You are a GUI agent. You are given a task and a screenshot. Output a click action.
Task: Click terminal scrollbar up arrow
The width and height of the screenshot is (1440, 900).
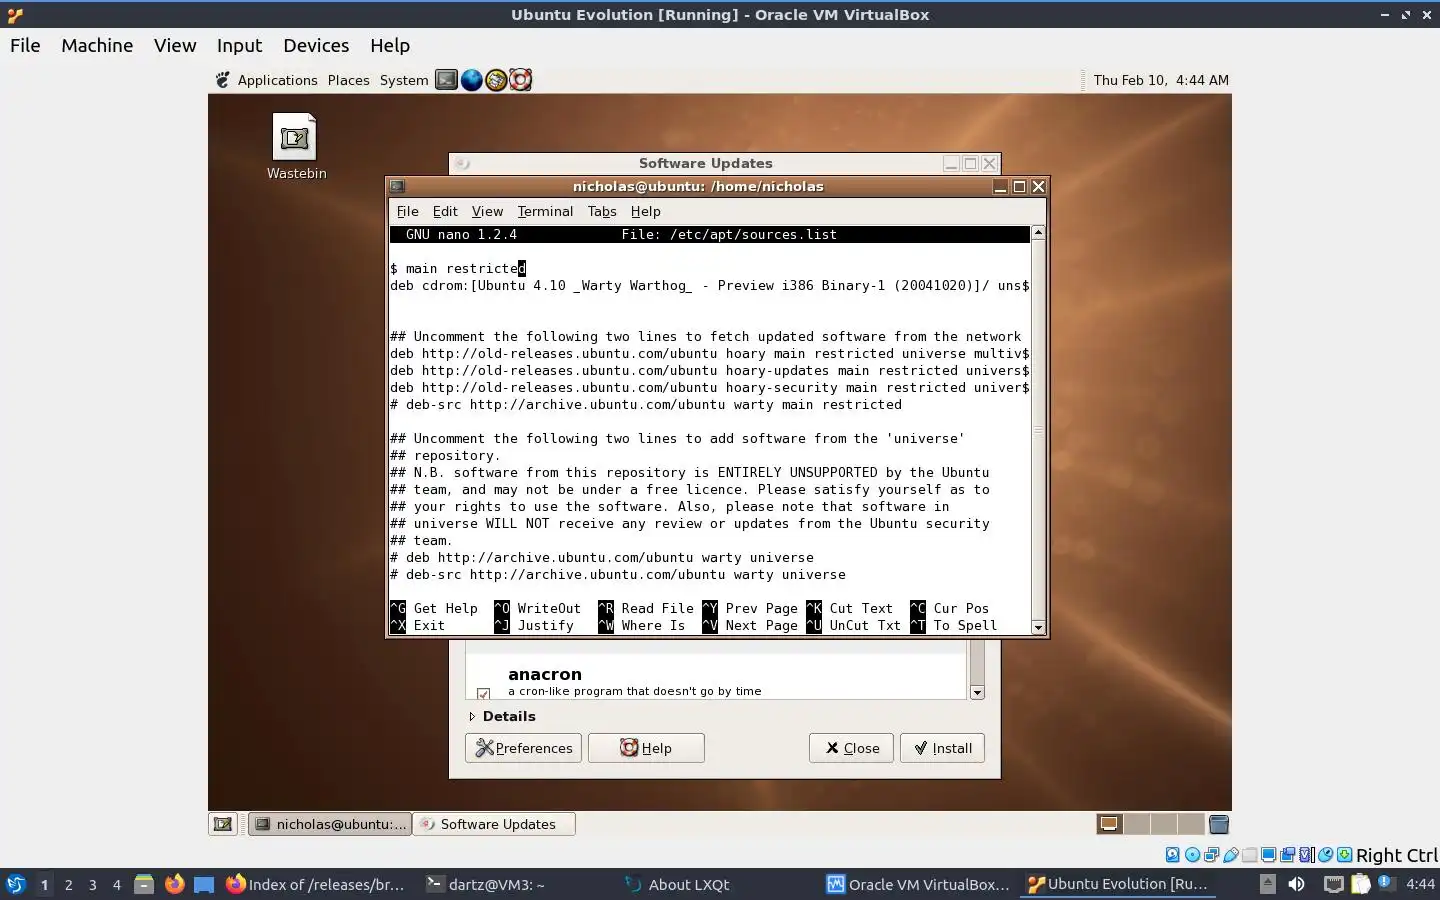point(1038,232)
